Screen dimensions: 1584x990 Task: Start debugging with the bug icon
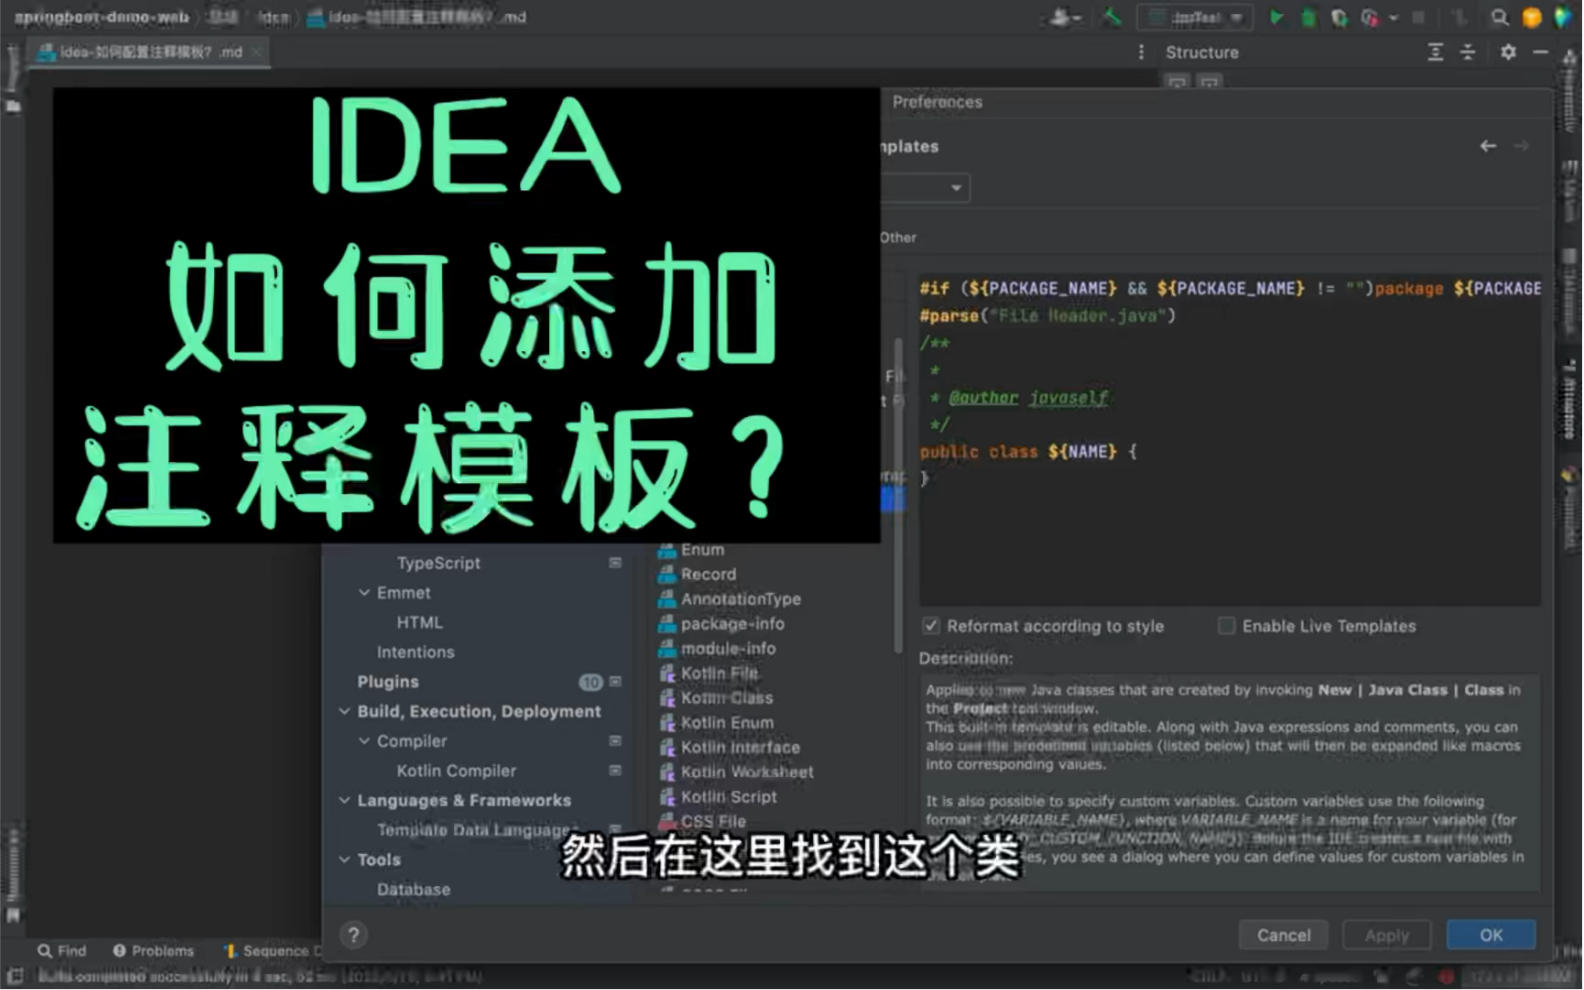click(x=1307, y=17)
